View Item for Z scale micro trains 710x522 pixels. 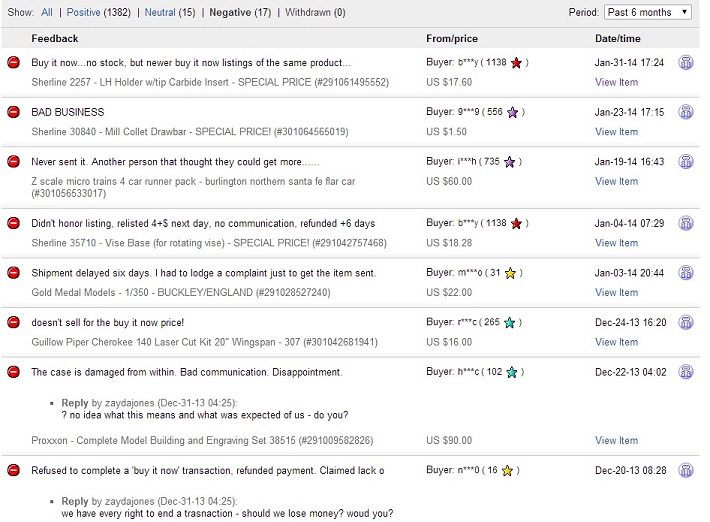pyautogui.click(x=616, y=182)
